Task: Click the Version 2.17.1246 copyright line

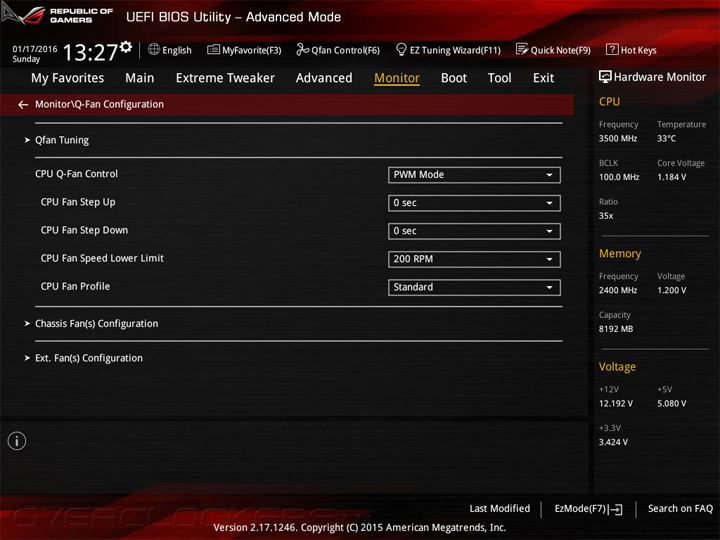Action: (360, 527)
